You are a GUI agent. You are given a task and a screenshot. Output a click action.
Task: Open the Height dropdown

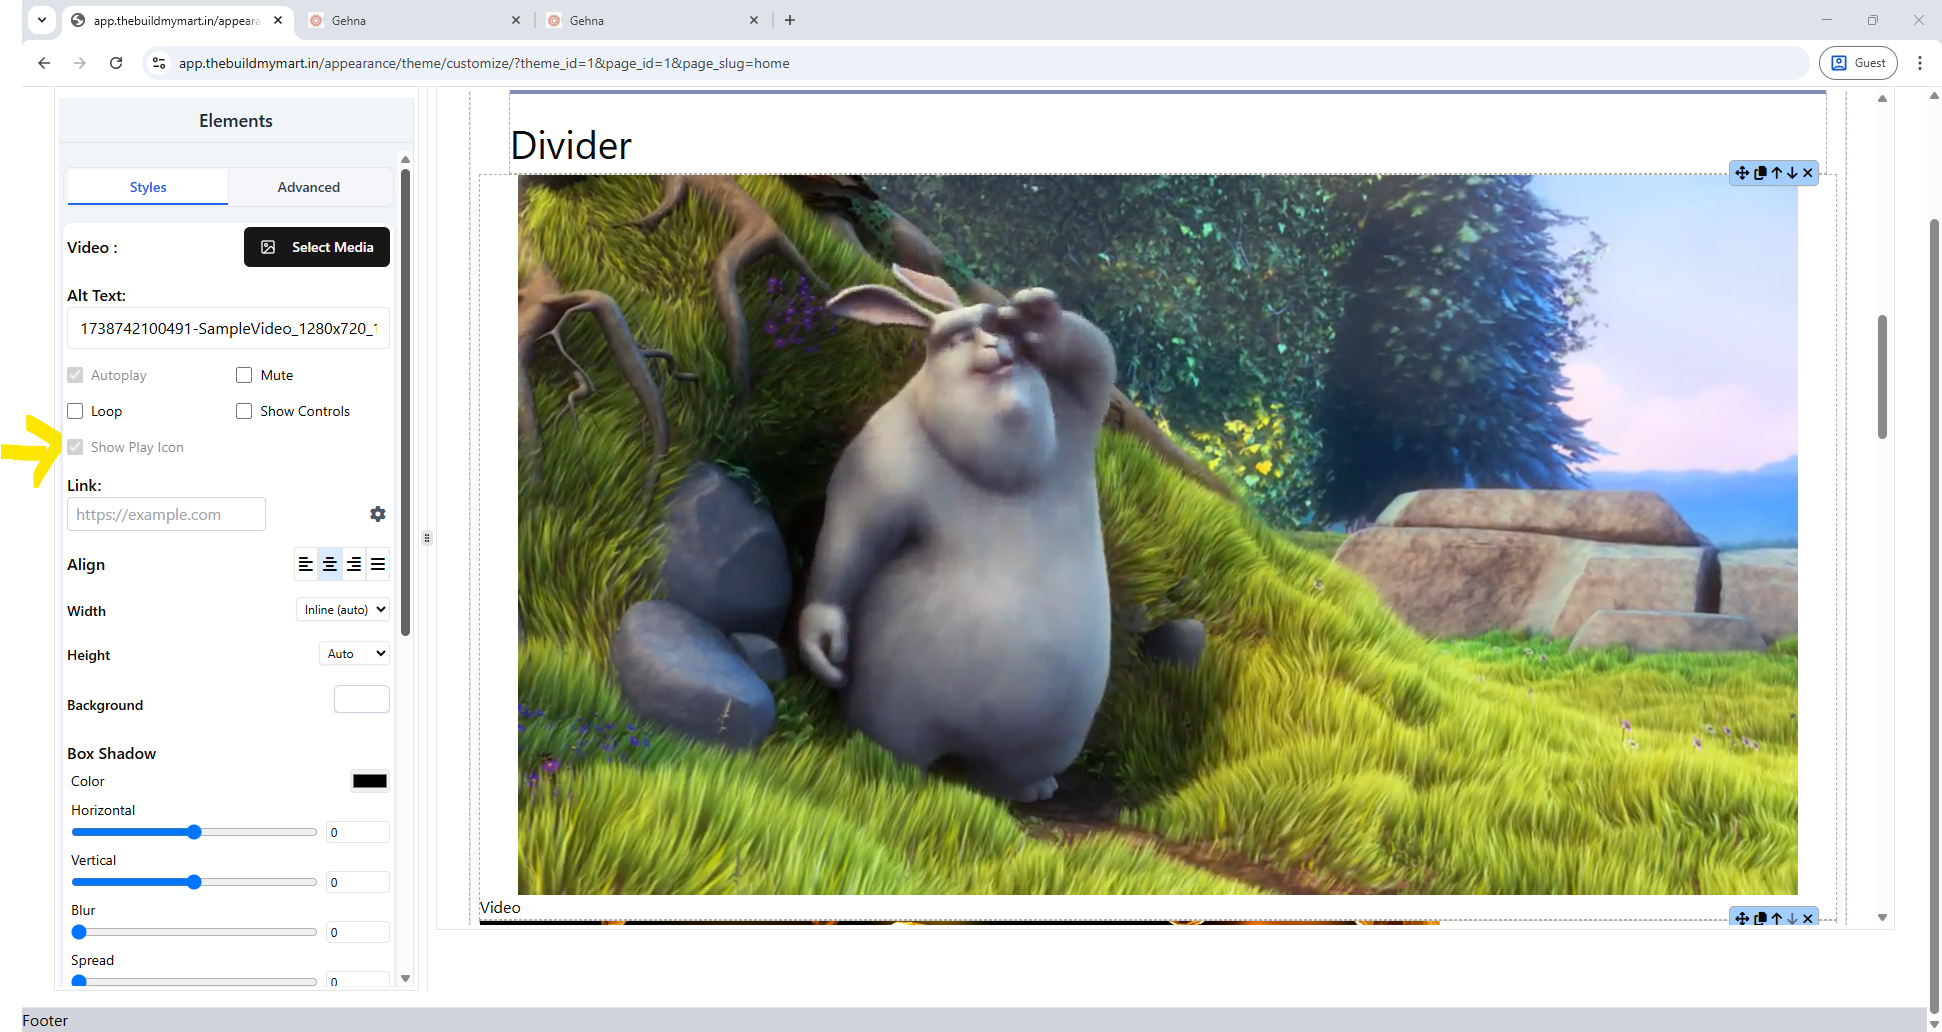pyautogui.click(x=354, y=654)
